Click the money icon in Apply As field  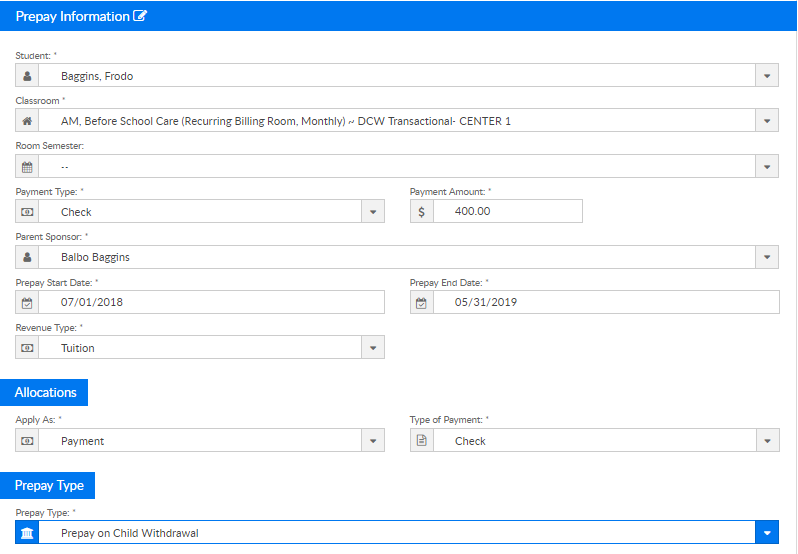[27, 441]
